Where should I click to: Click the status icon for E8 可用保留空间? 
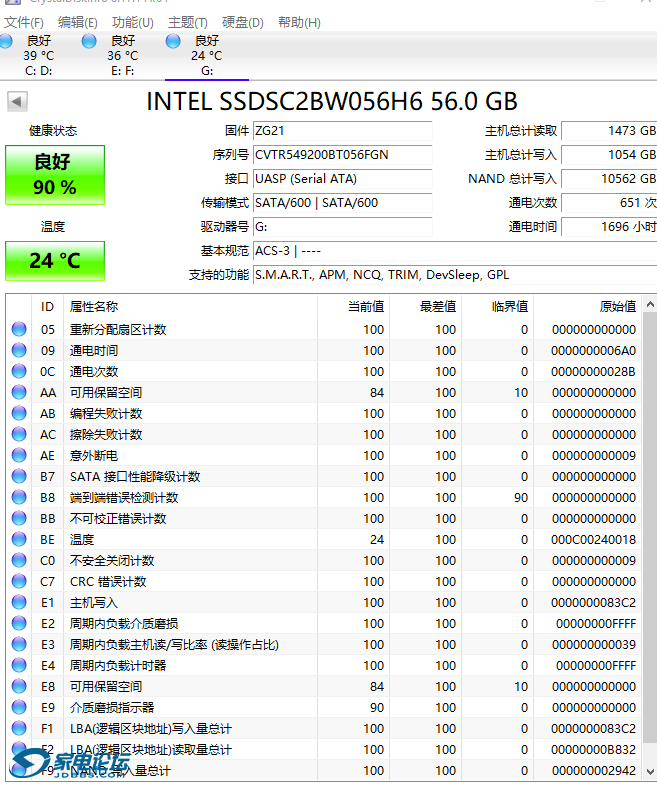coord(19,686)
